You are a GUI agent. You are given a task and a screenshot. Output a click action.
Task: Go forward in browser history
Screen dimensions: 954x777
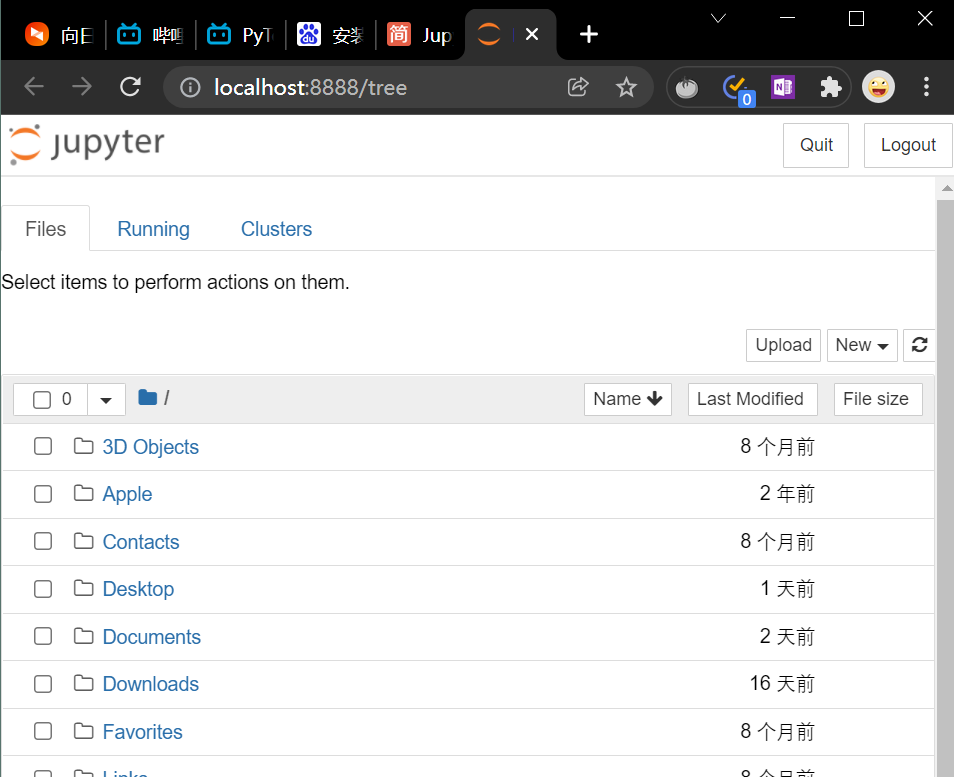pyautogui.click(x=82, y=87)
